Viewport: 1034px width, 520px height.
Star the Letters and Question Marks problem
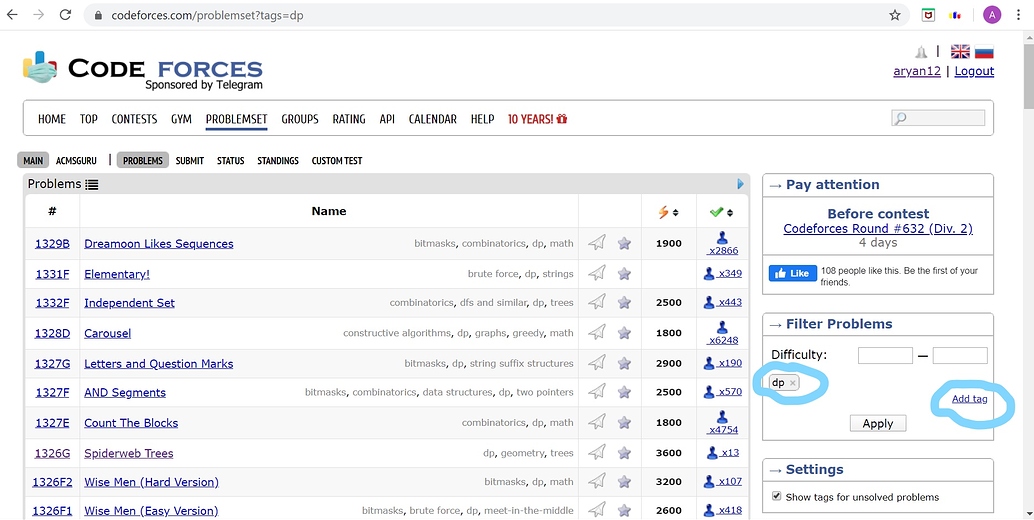624,363
